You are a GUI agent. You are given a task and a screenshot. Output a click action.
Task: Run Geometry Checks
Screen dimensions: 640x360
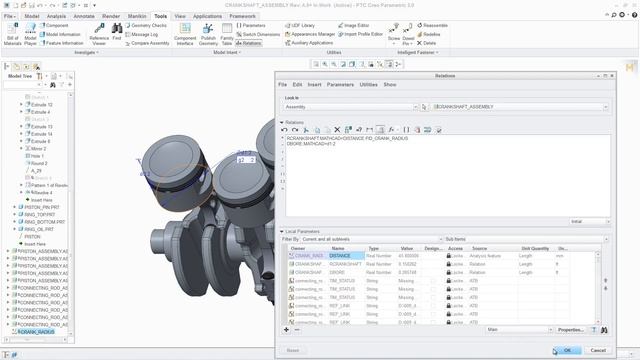[x=146, y=25]
